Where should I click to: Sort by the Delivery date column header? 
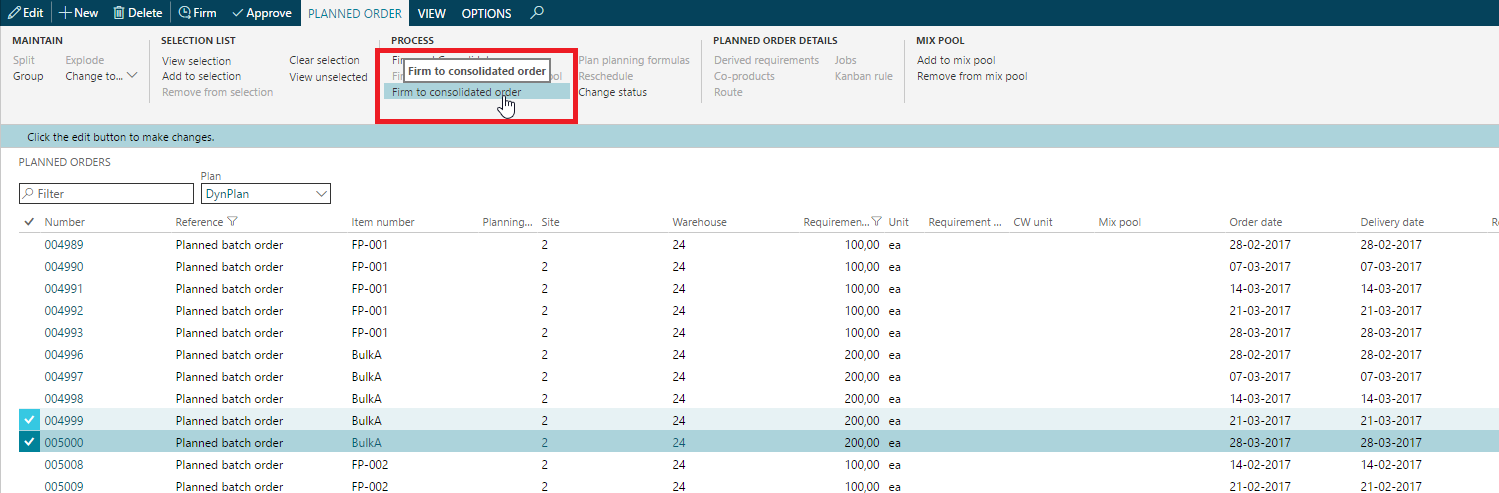1392,222
